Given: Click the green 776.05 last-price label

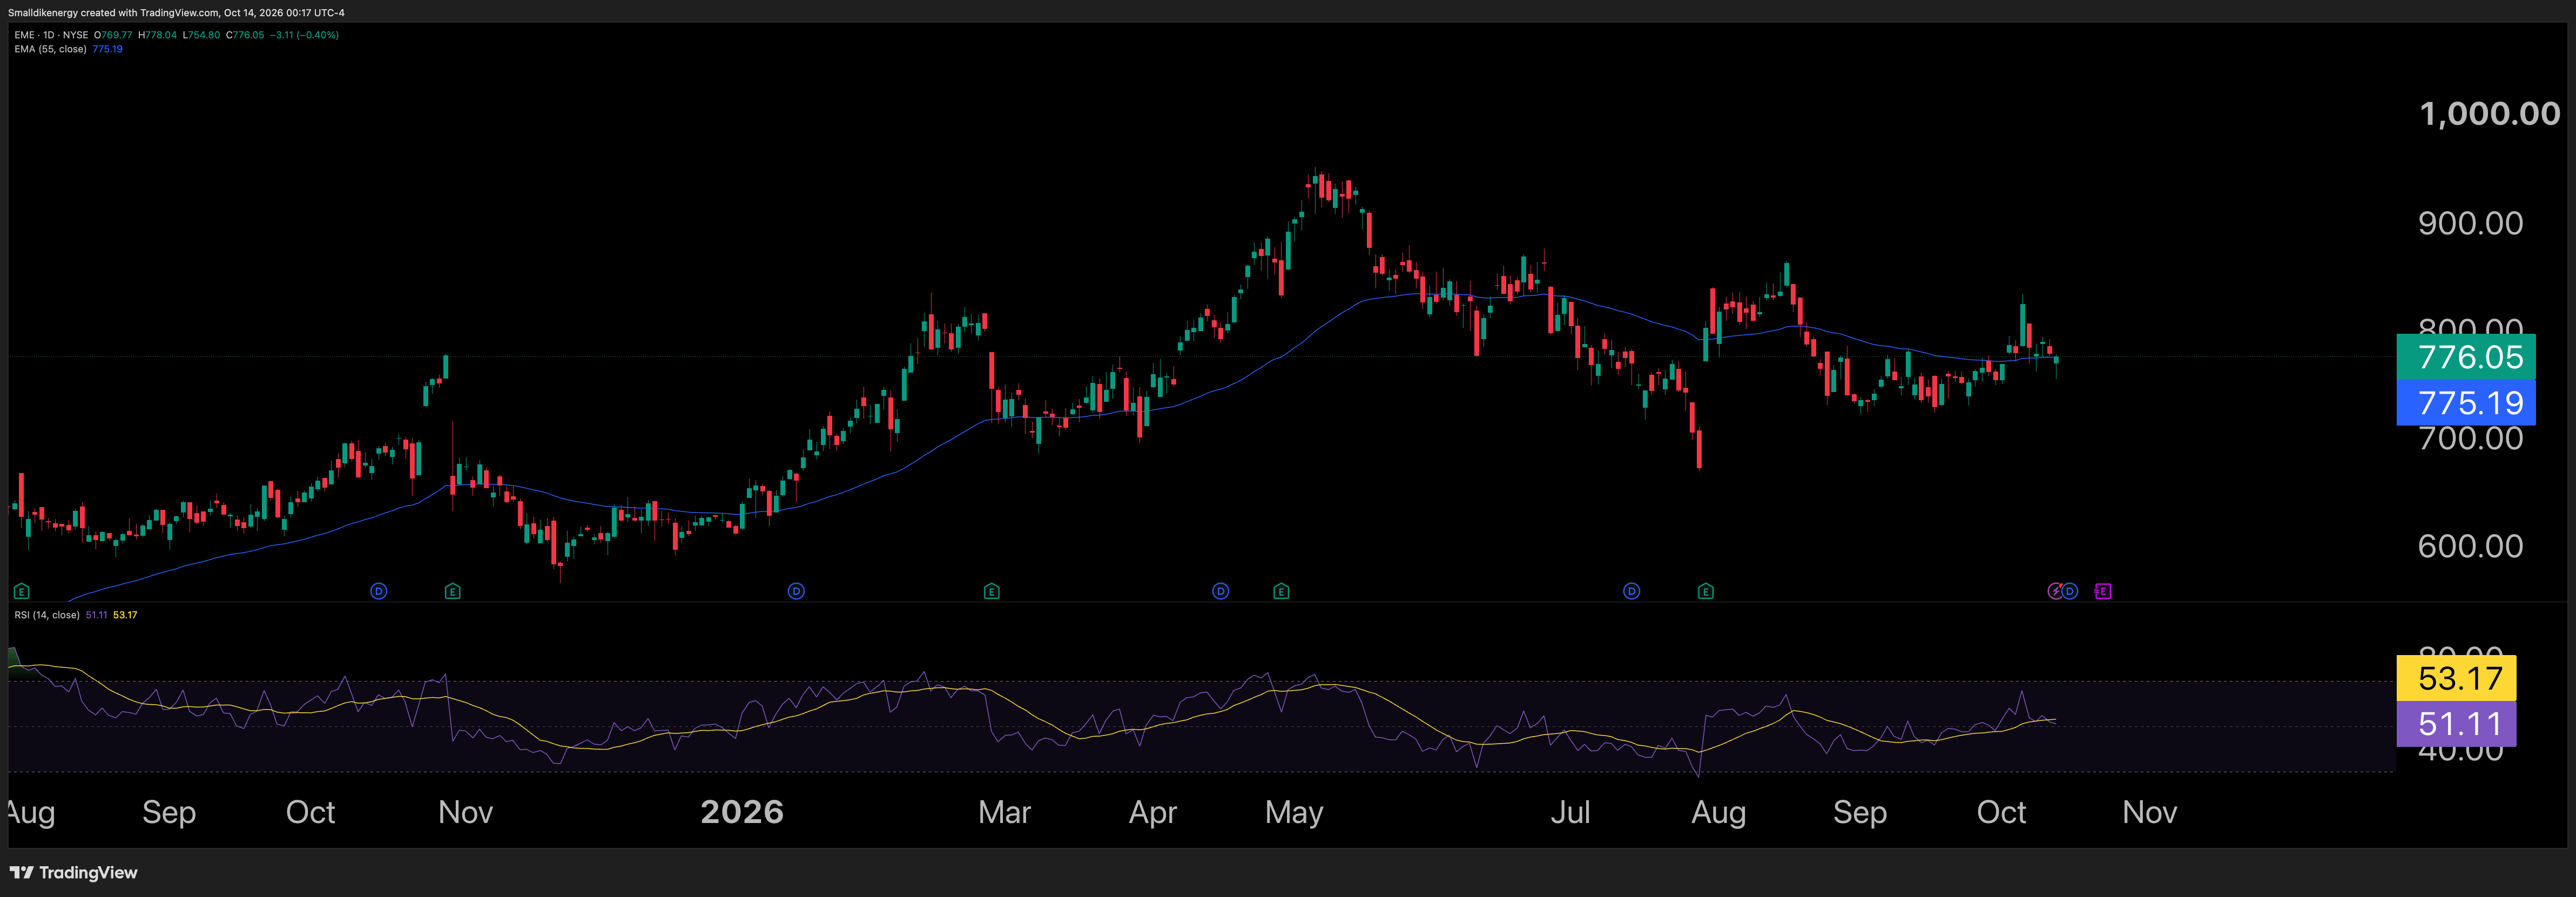Looking at the screenshot, I should tap(2466, 357).
